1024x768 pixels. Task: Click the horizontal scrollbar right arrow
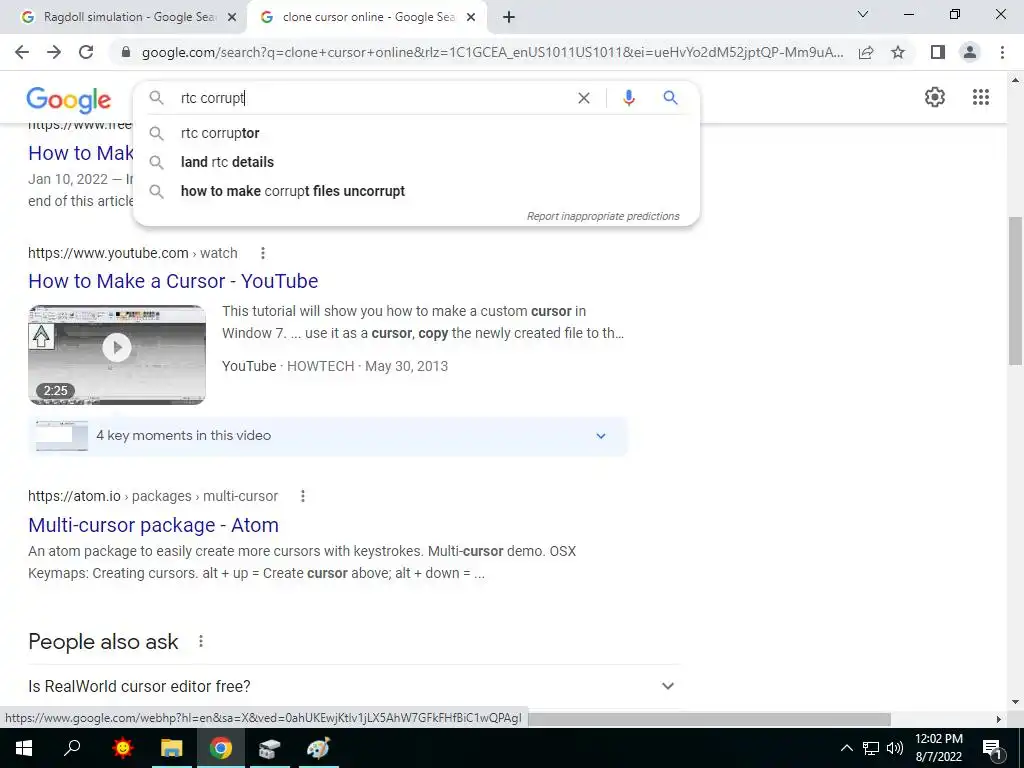999,719
